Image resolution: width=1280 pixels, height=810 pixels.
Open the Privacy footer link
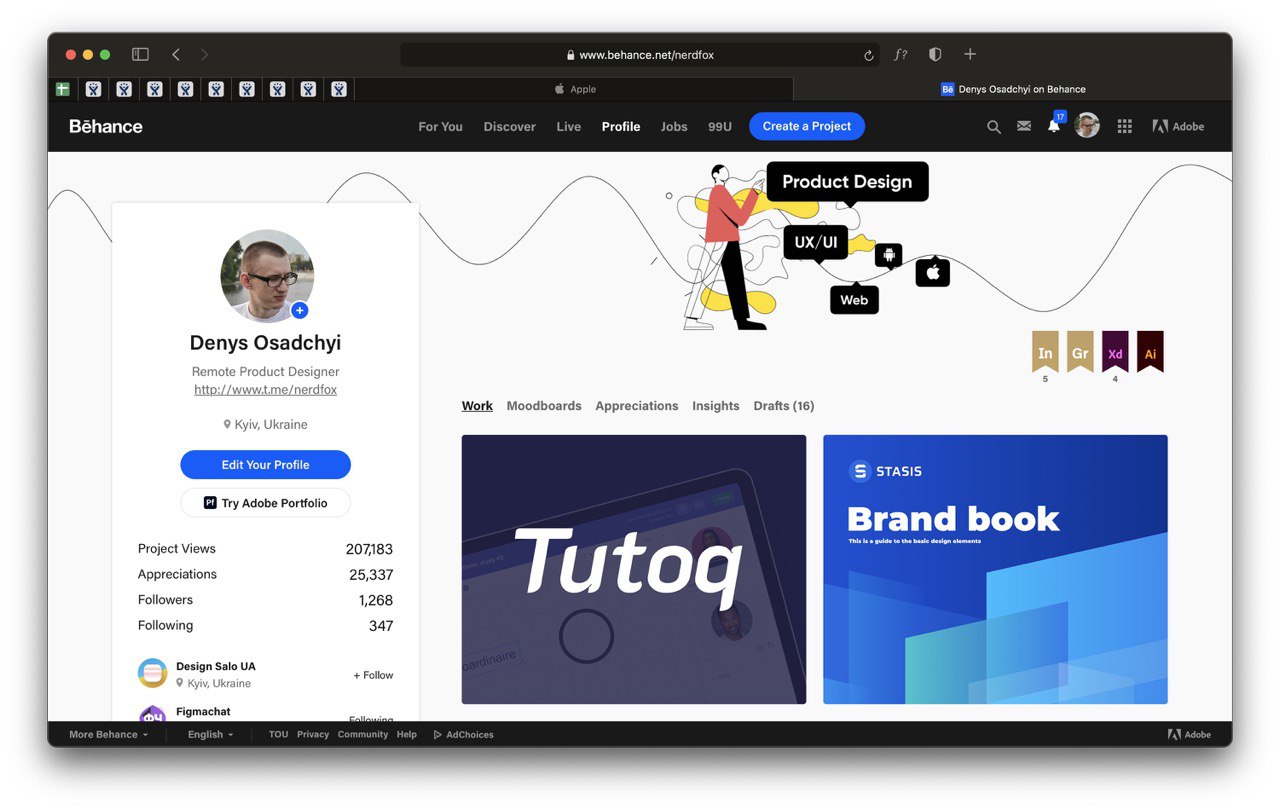313,735
